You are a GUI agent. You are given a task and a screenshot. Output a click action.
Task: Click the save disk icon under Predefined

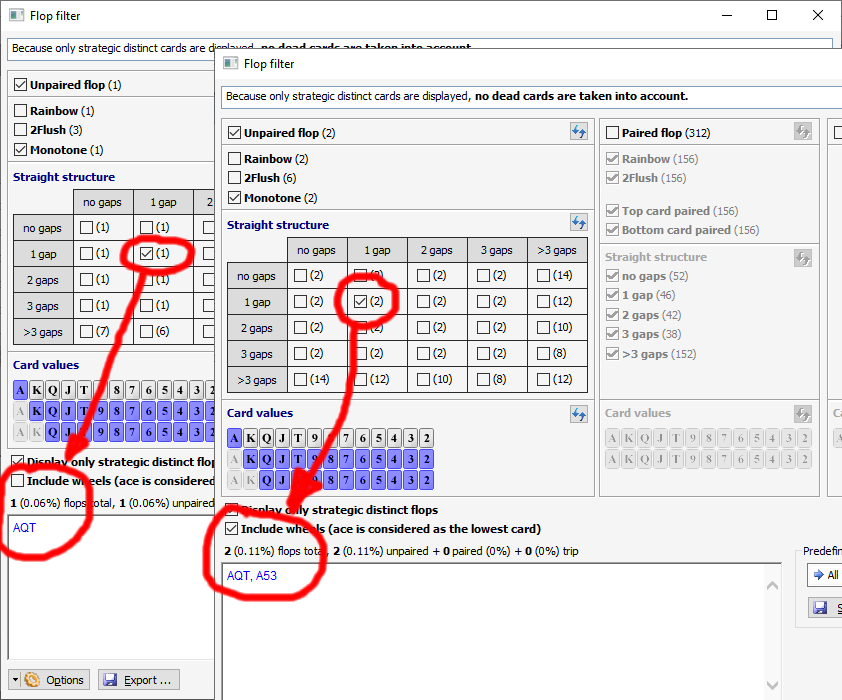pos(820,608)
